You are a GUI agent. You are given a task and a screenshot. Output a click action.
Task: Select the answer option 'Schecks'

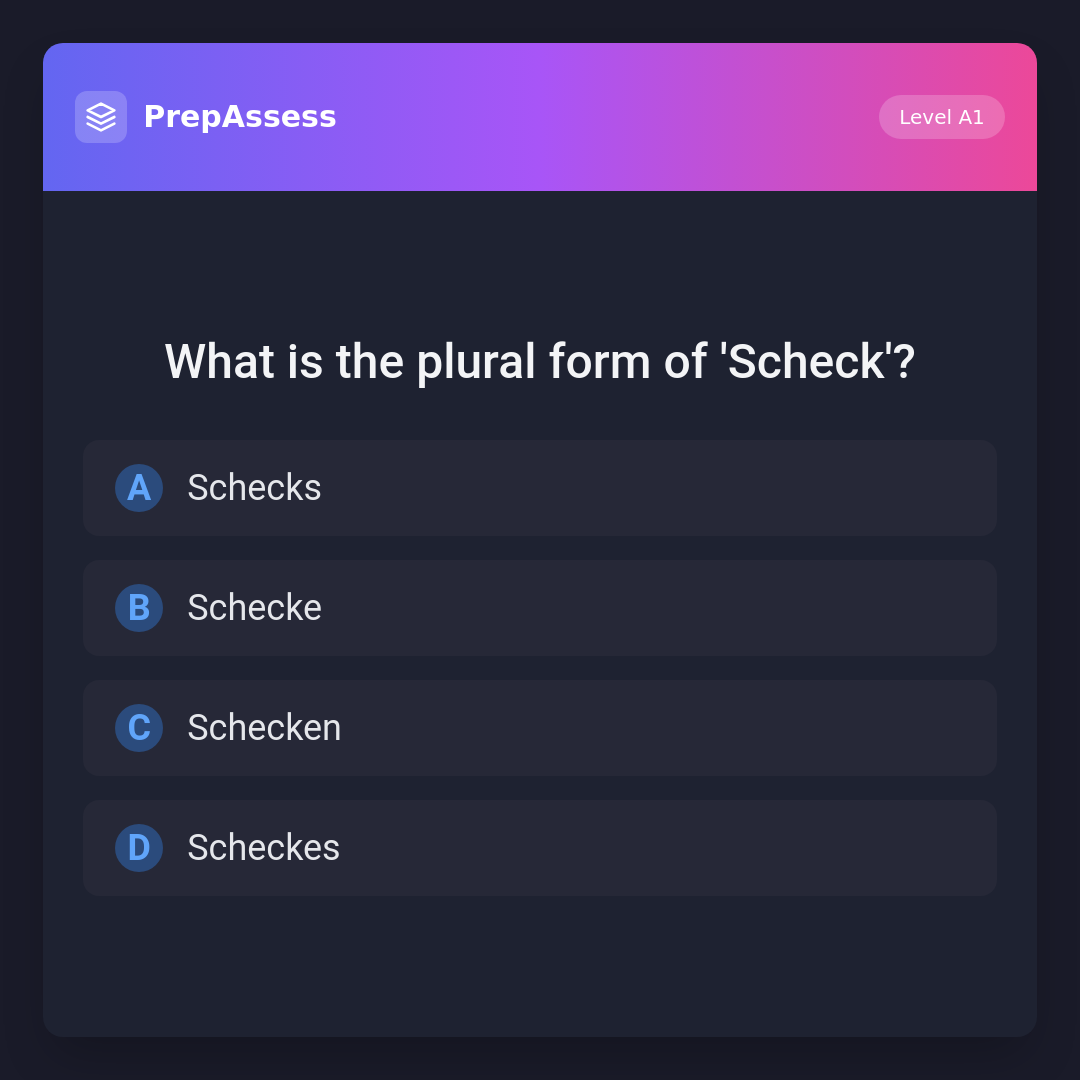point(540,488)
